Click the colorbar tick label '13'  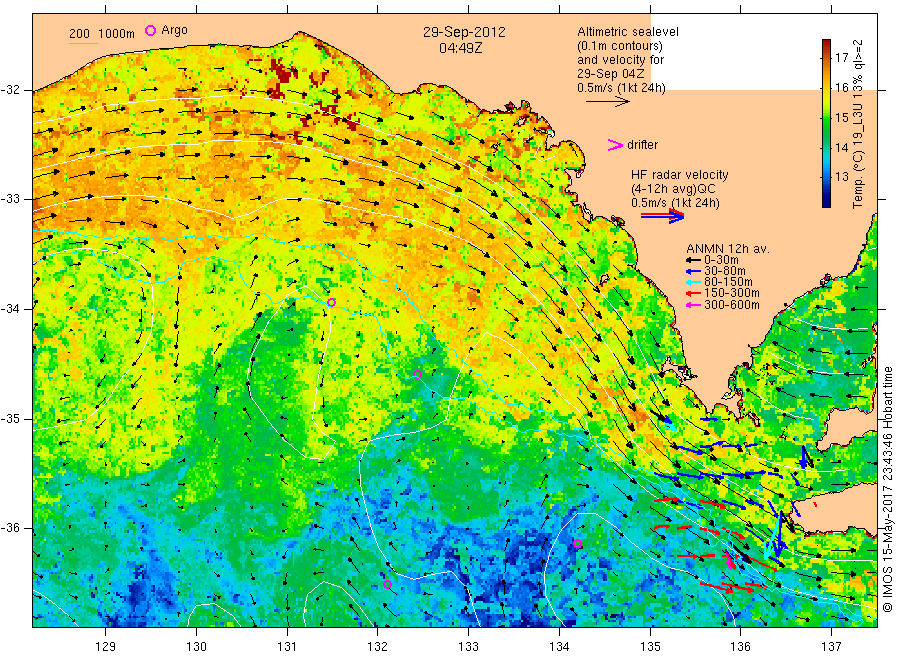pos(841,177)
